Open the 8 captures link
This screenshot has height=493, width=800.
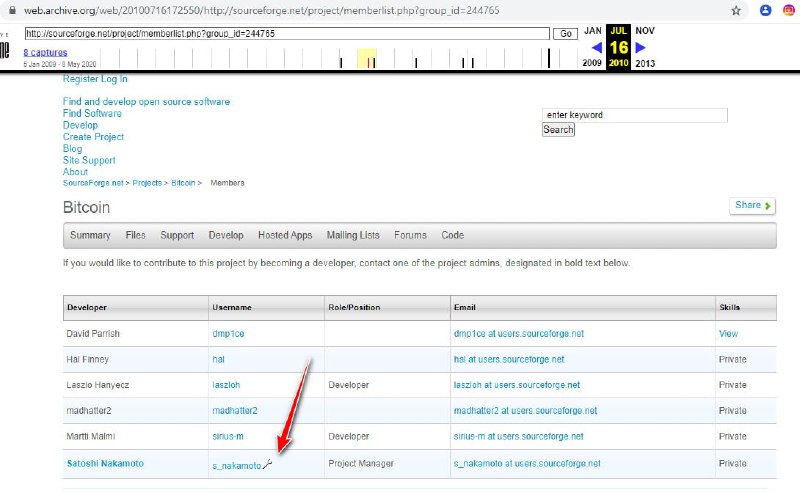[45, 53]
